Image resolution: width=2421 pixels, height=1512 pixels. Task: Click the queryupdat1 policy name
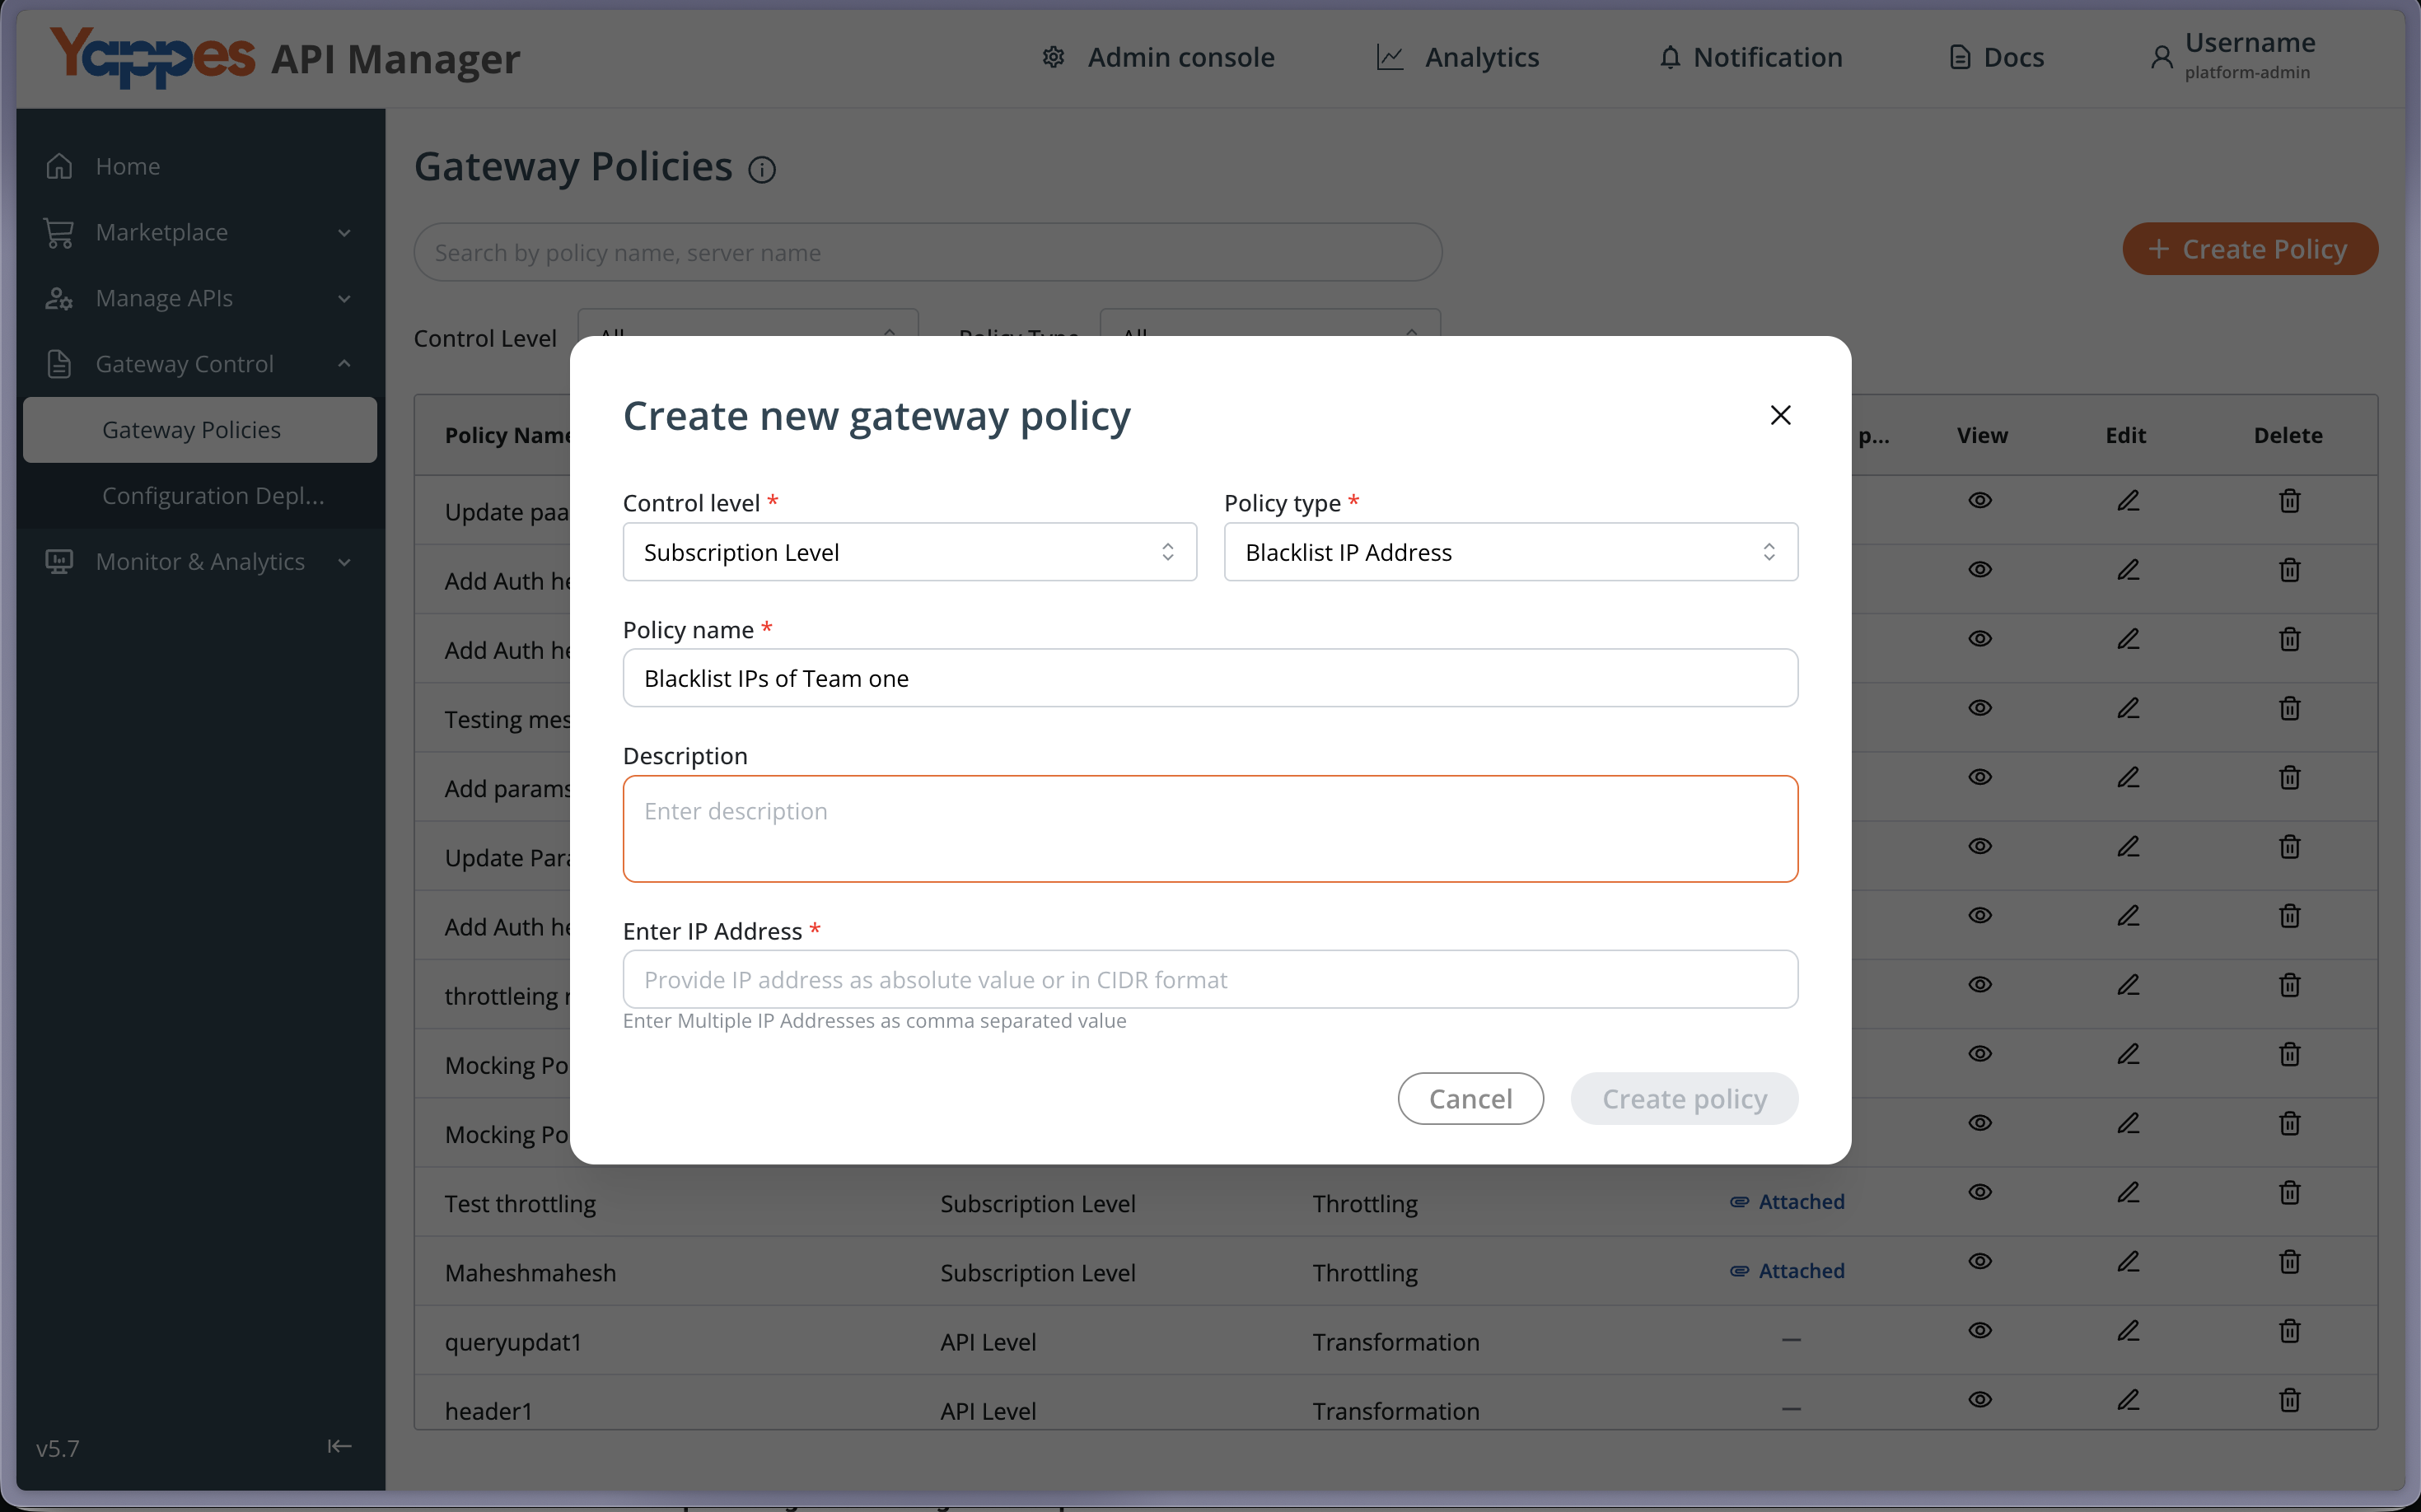point(513,1342)
